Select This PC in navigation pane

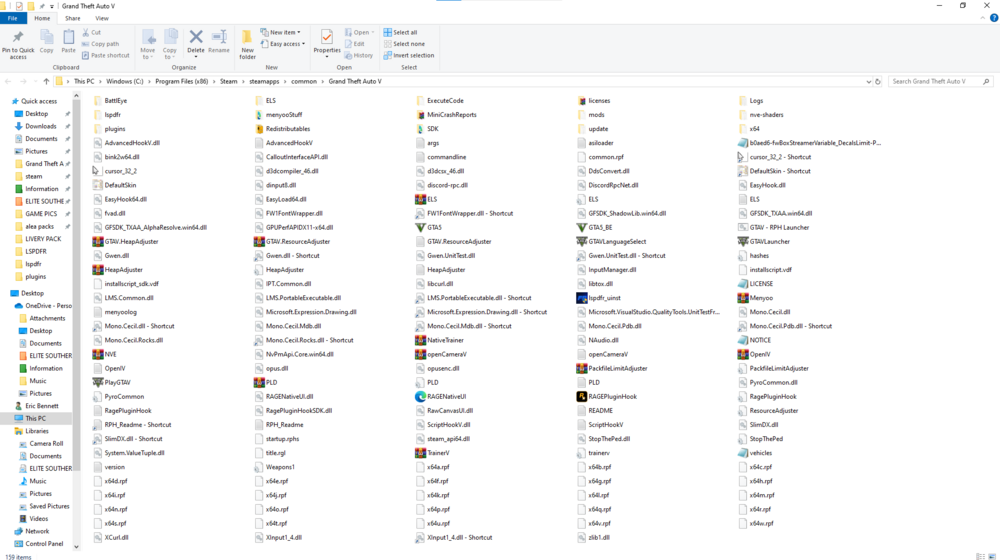point(36,418)
